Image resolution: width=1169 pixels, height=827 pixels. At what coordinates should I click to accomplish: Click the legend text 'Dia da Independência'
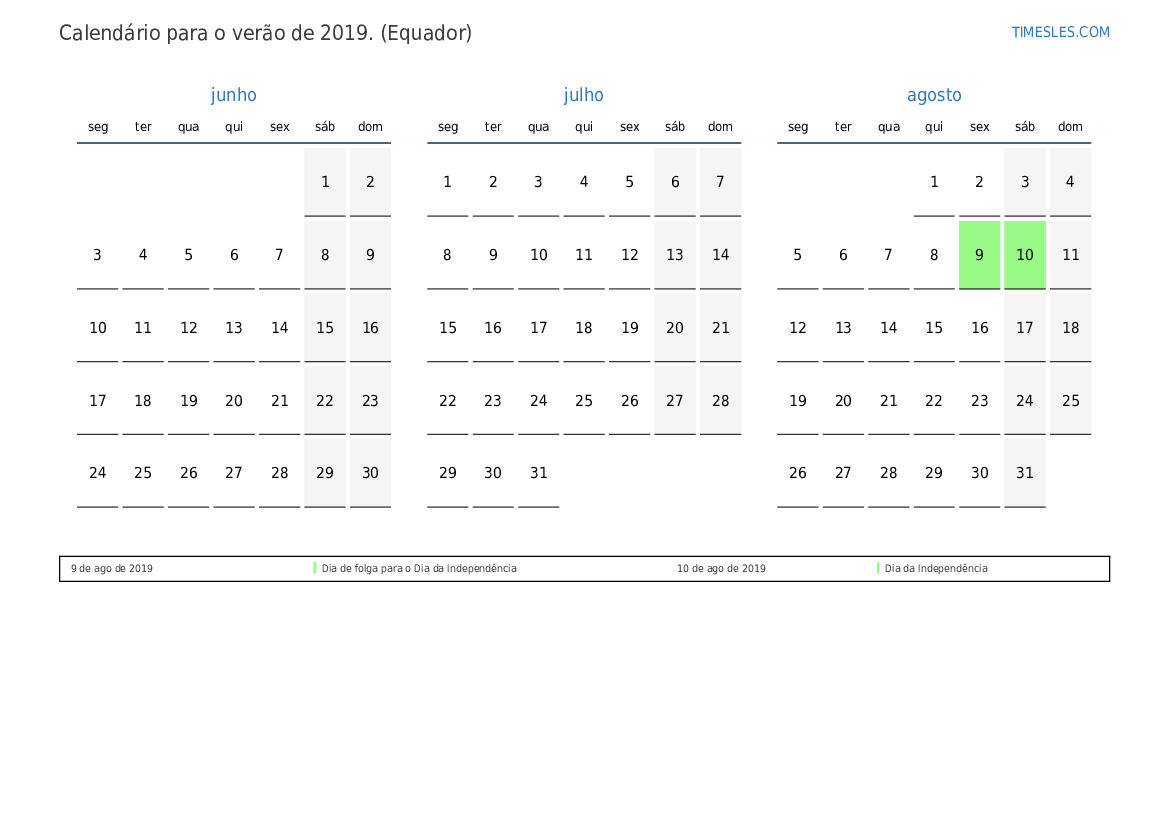(935, 569)
